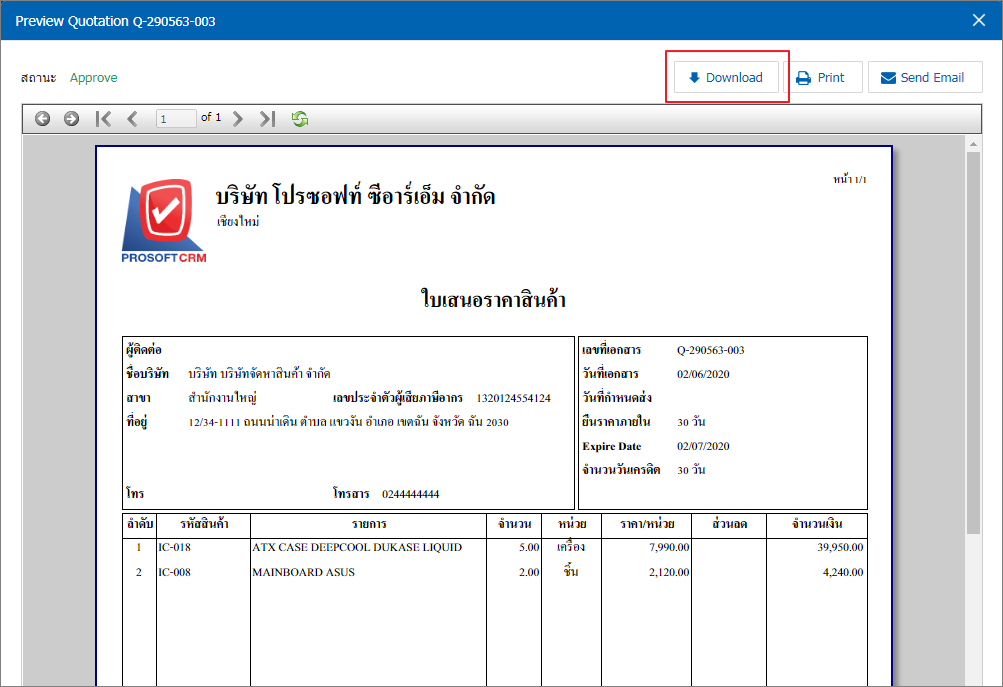Go to previous report page
This screenshot has width=1003, height=687.
[132, 118]
